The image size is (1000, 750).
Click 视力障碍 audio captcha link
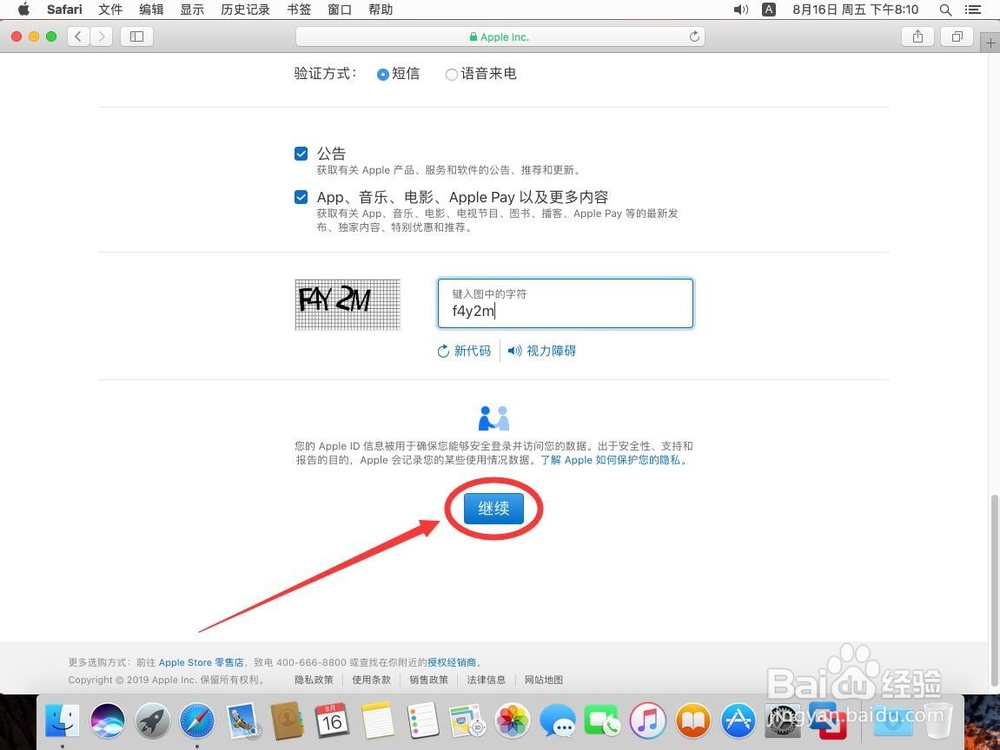[542, 351]
